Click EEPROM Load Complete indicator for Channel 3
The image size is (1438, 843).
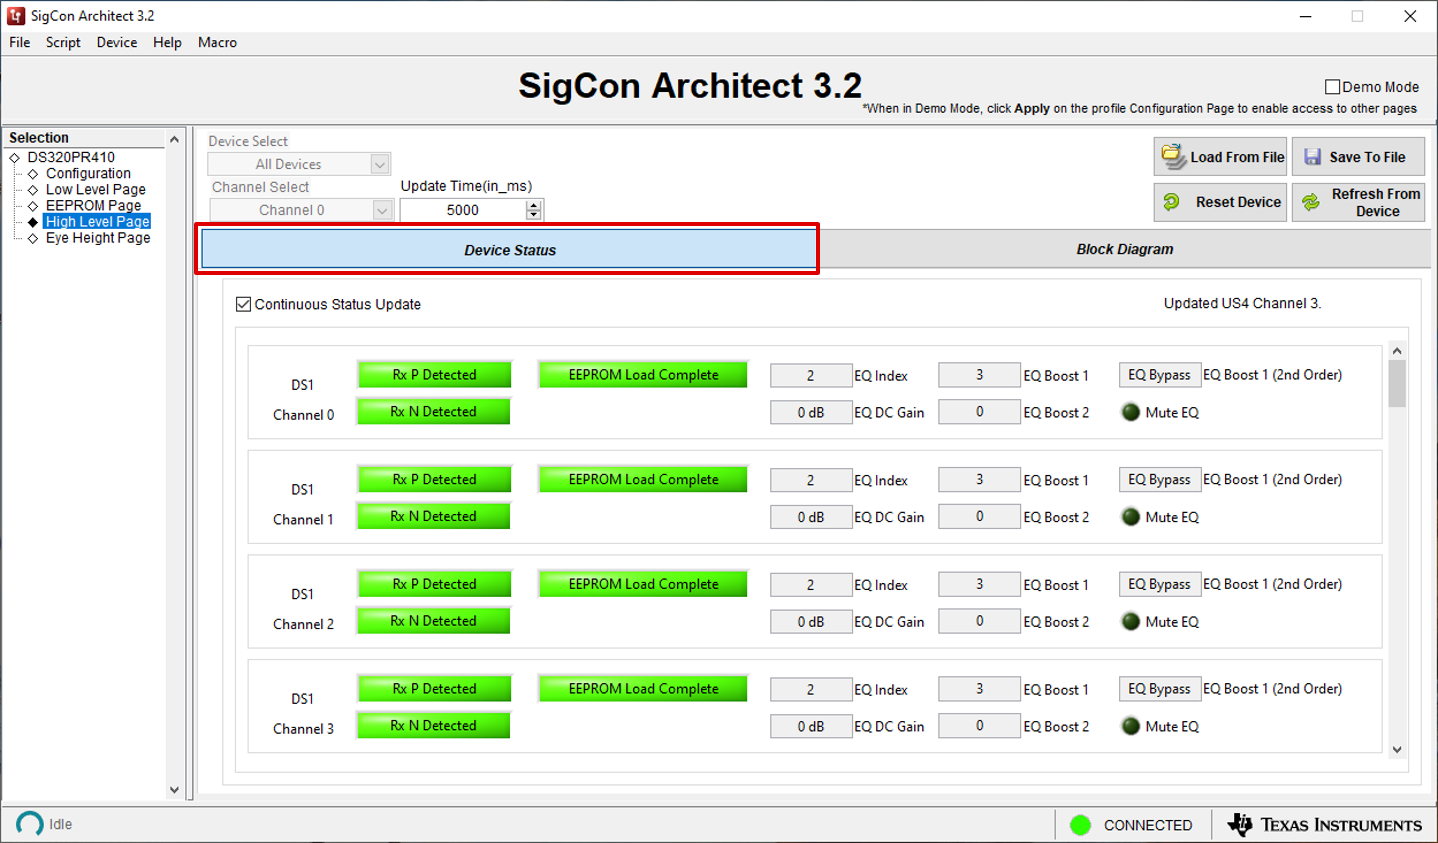click(x=643, y=689)
